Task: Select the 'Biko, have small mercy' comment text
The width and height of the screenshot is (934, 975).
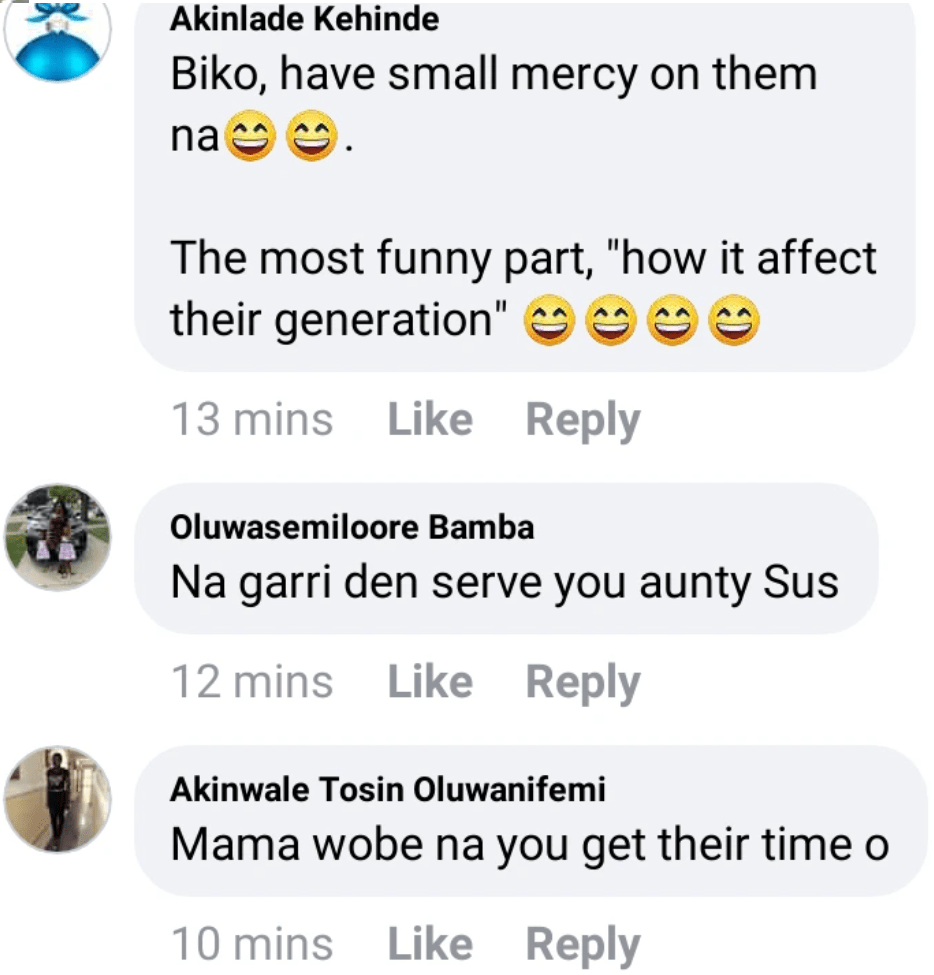Action: 494,76
